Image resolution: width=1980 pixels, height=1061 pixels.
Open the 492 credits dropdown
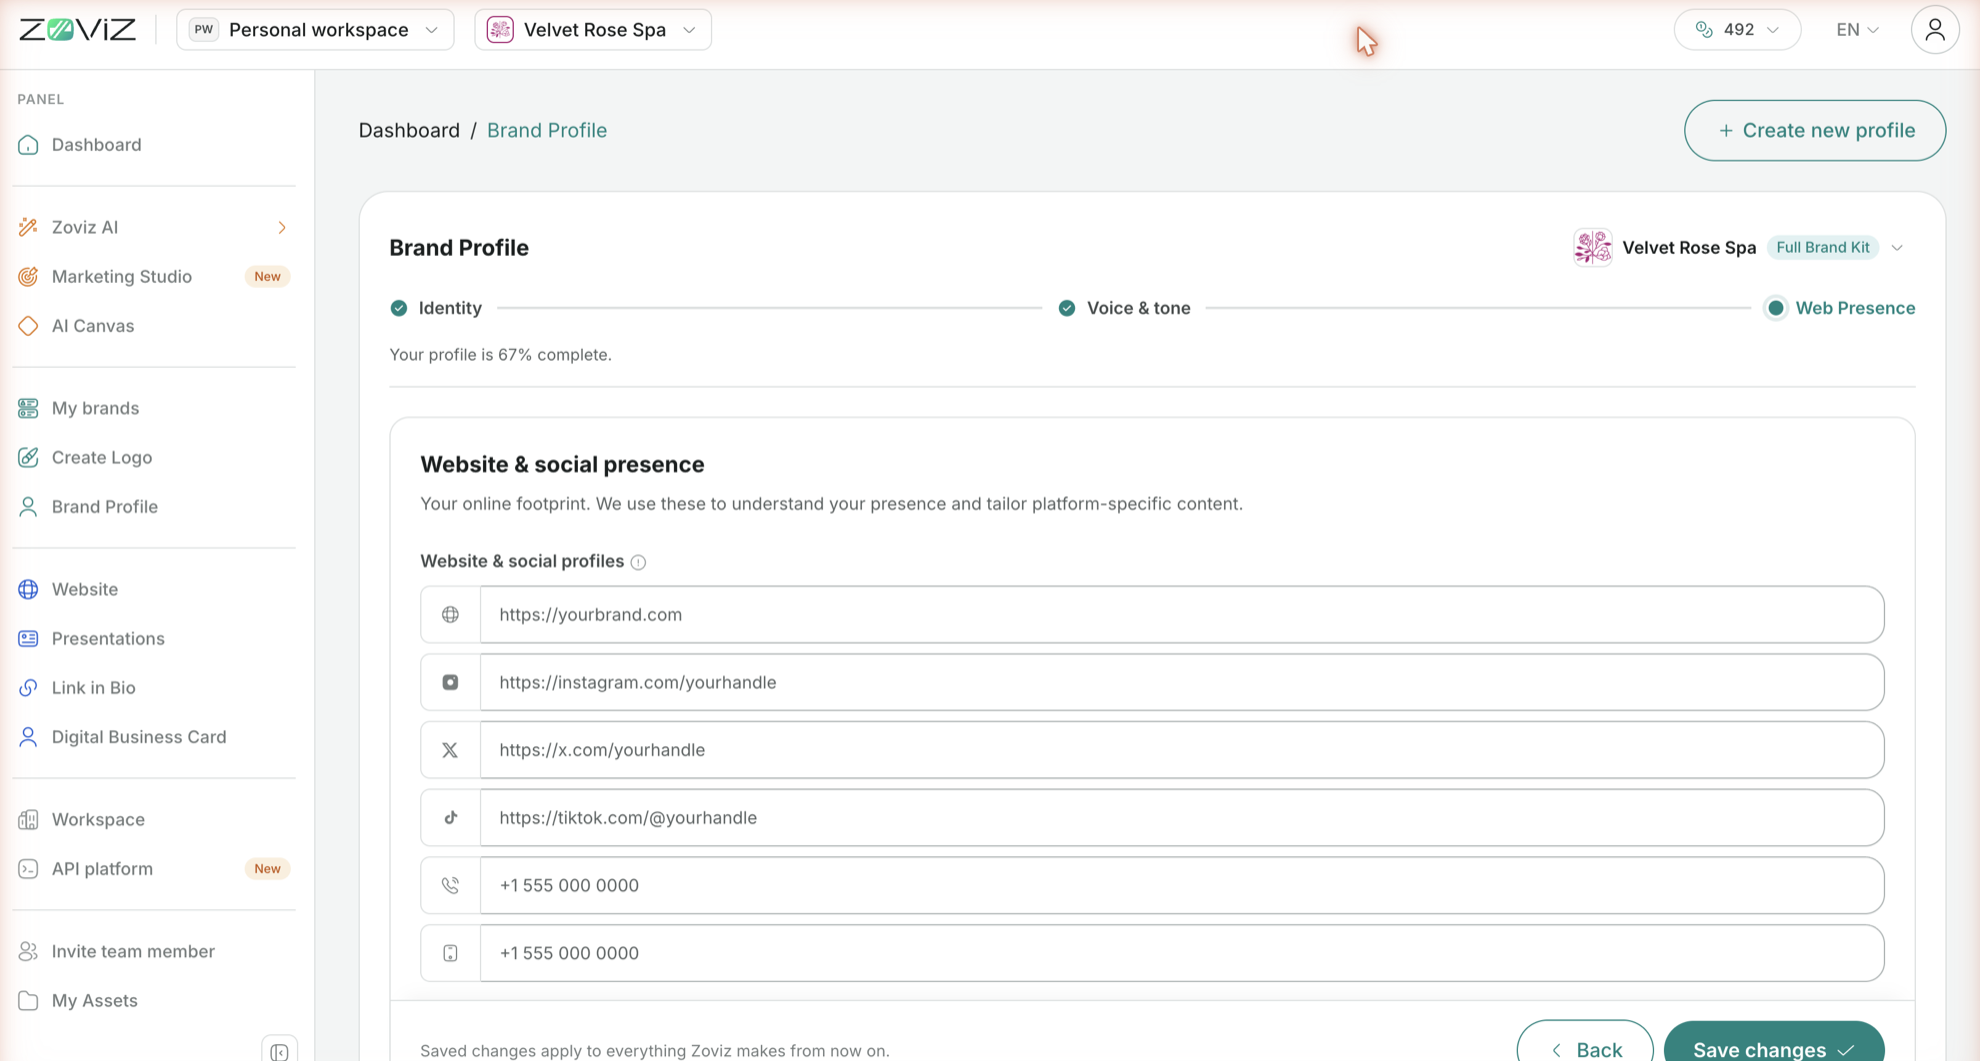(1737, 30)
